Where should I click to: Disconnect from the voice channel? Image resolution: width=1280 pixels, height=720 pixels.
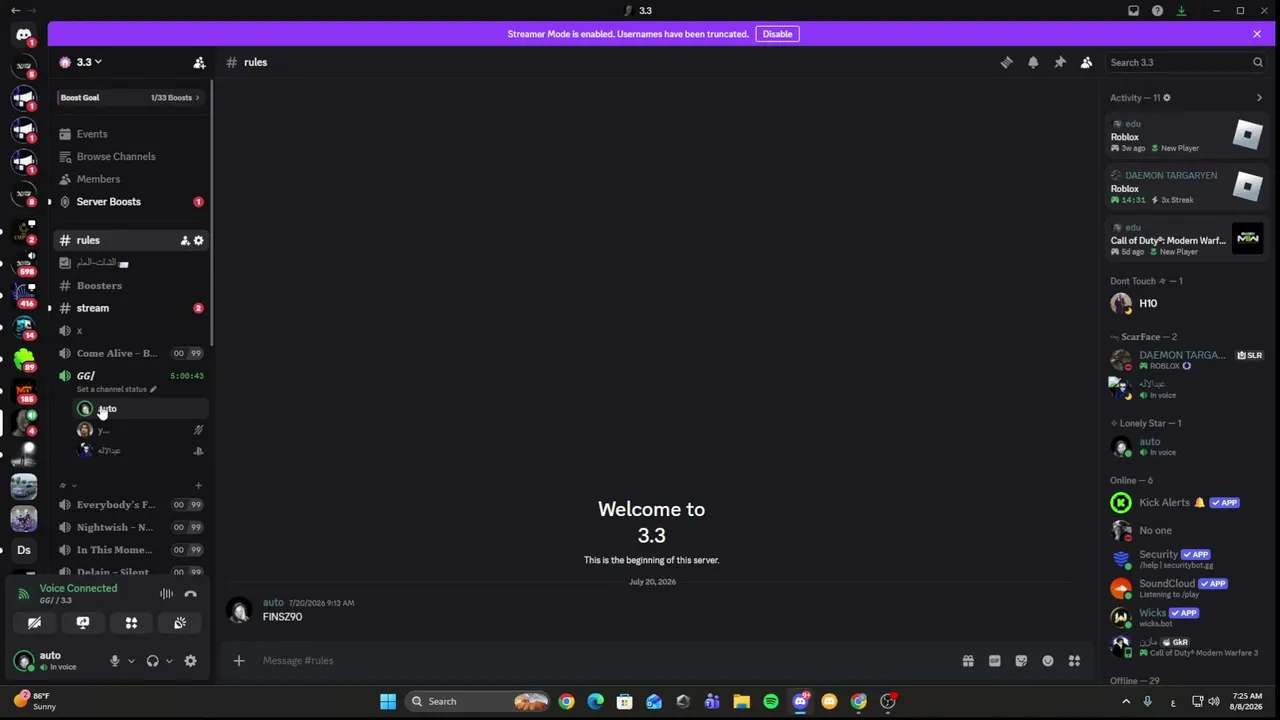[190, 594]
